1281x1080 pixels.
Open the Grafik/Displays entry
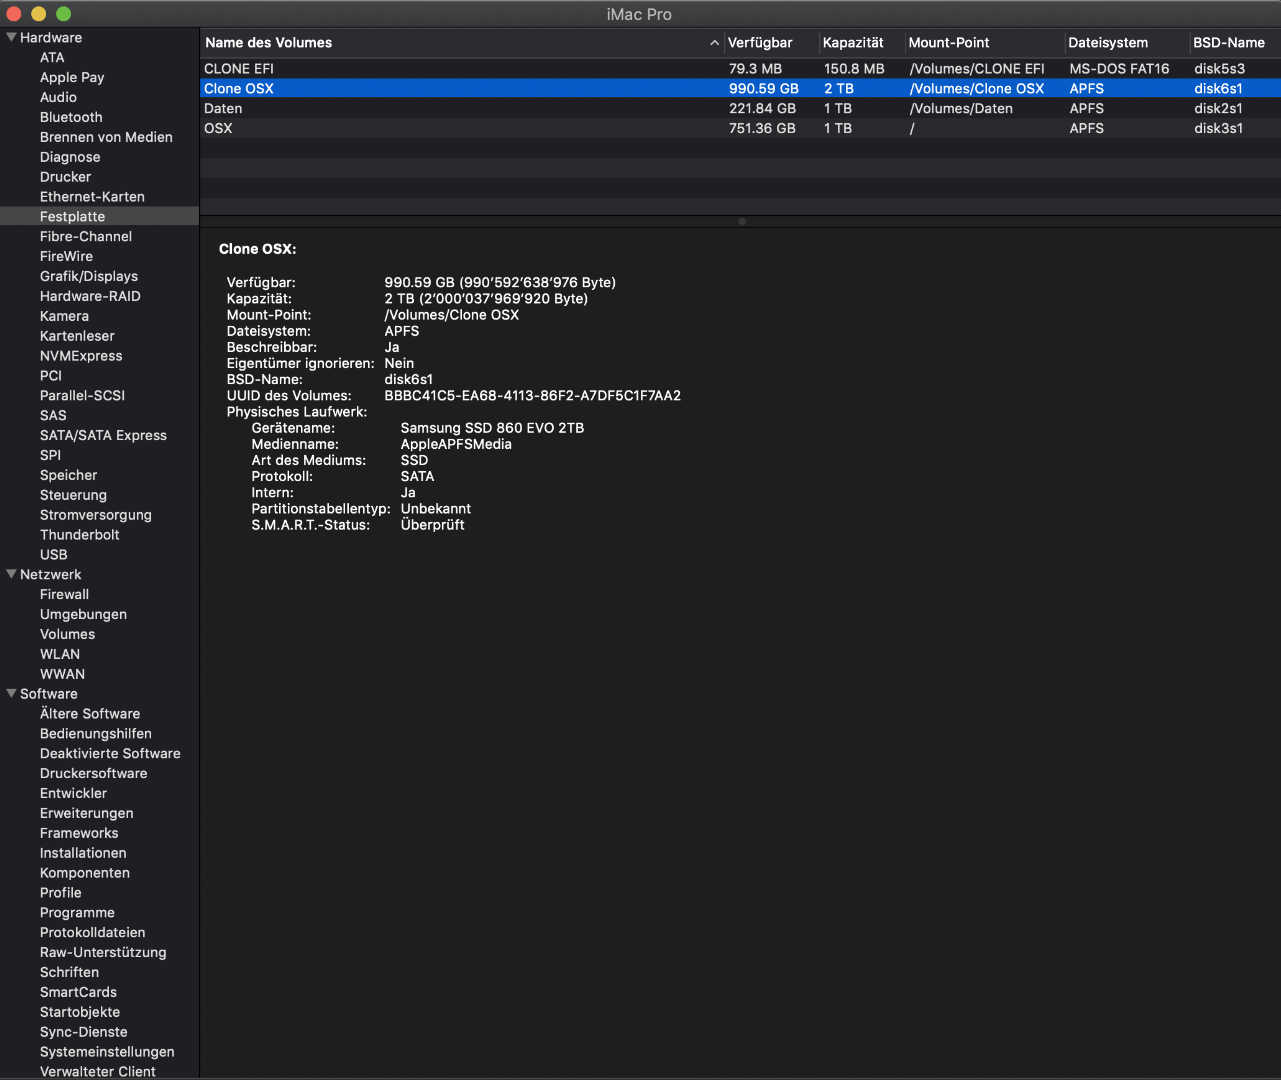(89, 276)
